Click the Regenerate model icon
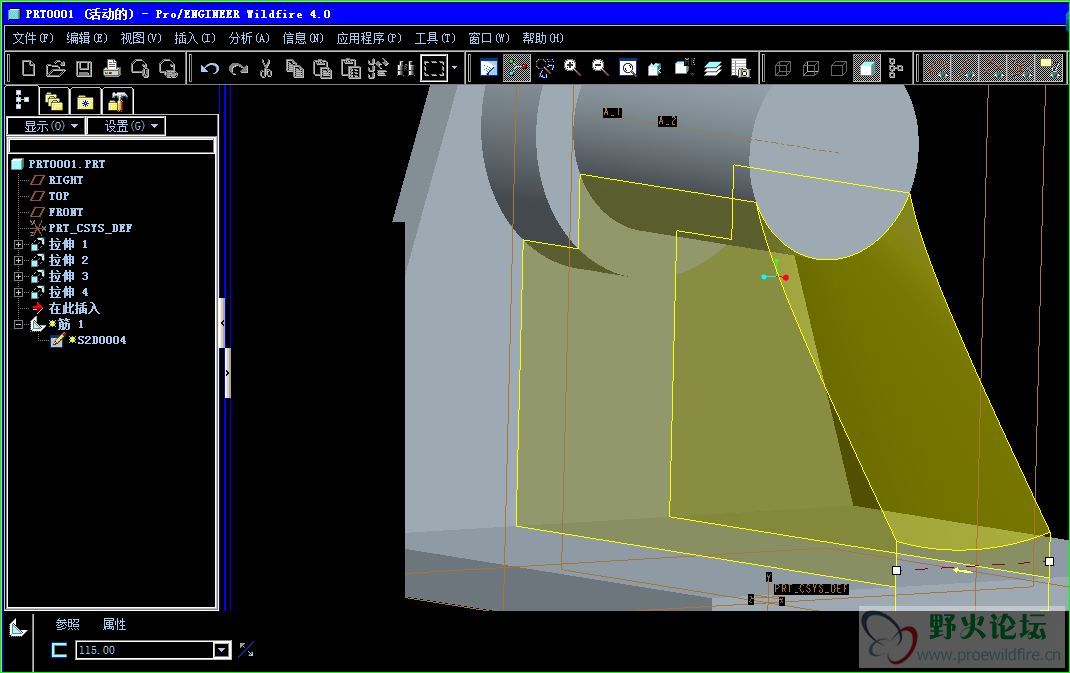Viewport: 1070px width, 673px height. 378,68
